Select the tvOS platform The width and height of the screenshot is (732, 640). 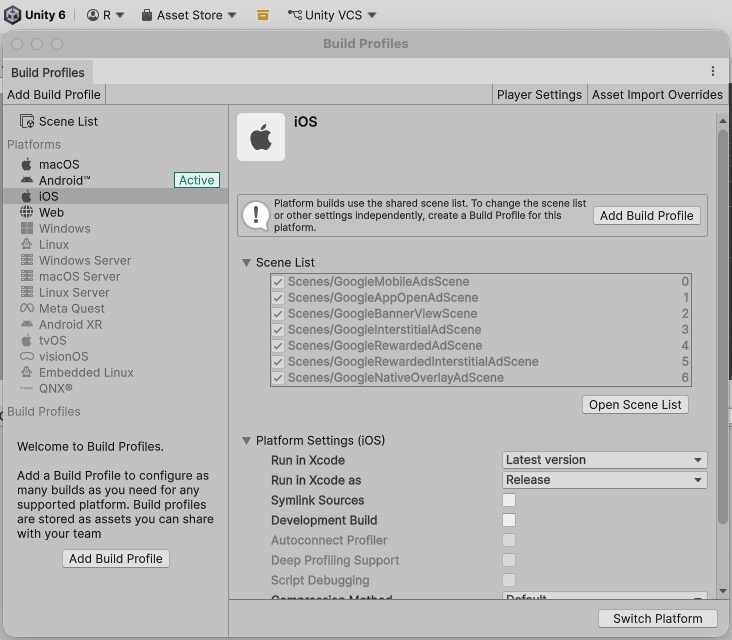(115, 340)
